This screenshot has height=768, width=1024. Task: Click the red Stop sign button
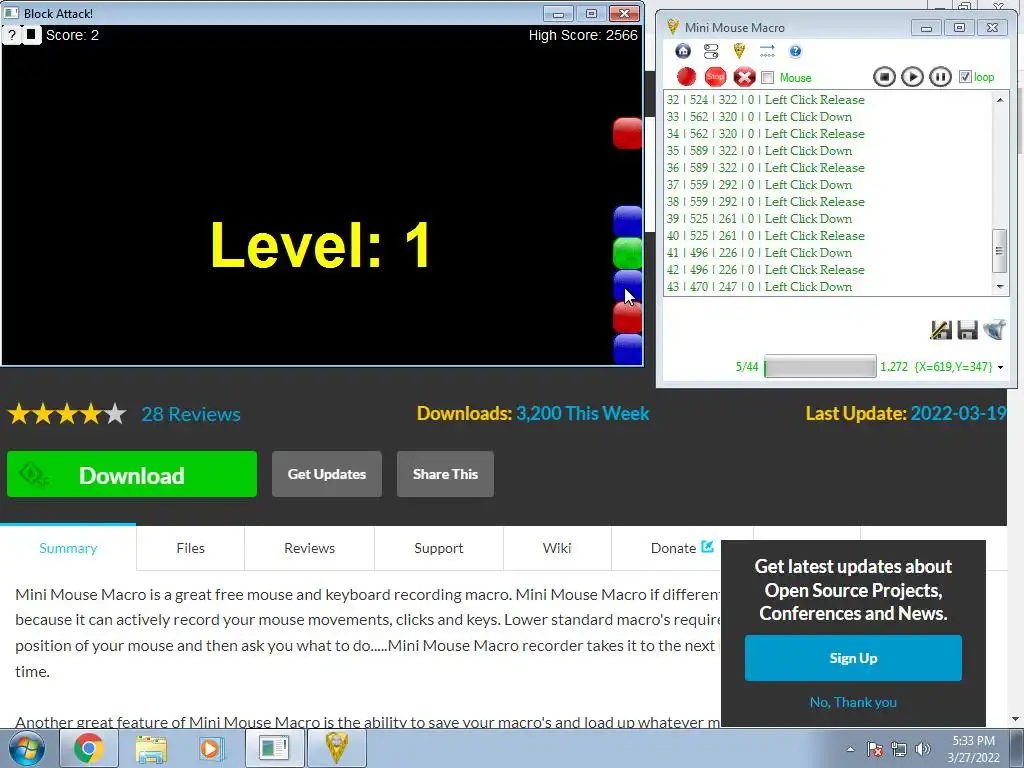[716, 77]
